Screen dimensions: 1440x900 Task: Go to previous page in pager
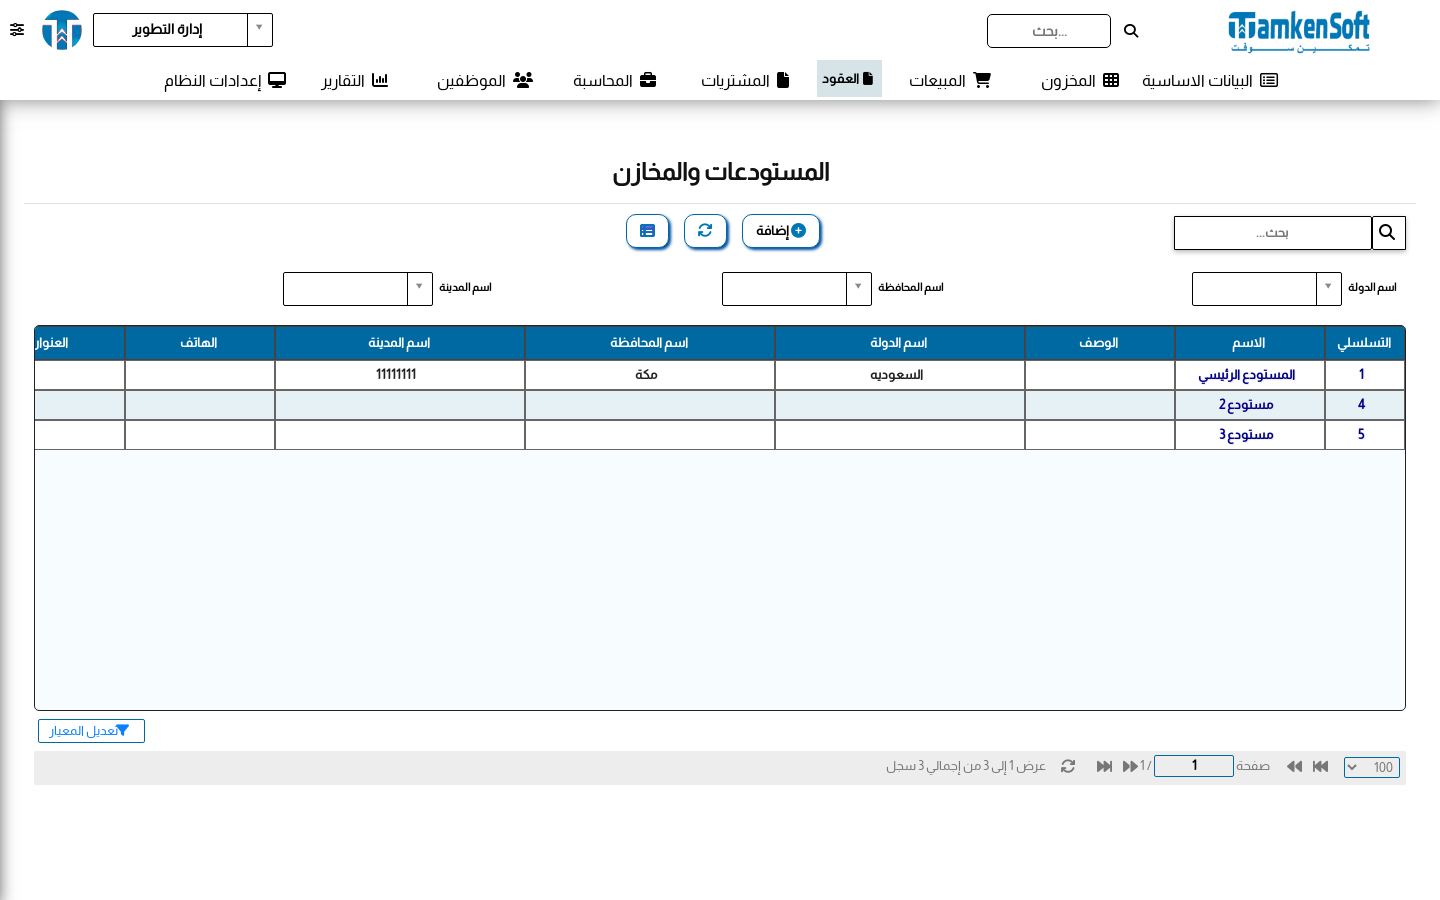coord(1294,767)
